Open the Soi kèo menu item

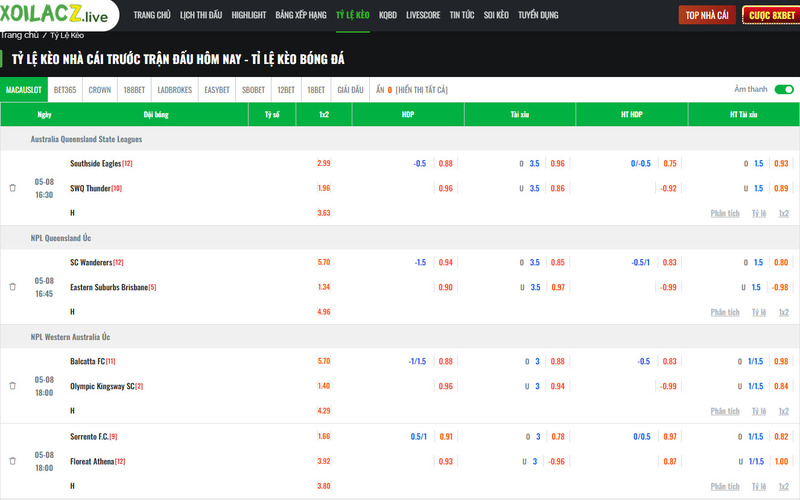point(496,15)
